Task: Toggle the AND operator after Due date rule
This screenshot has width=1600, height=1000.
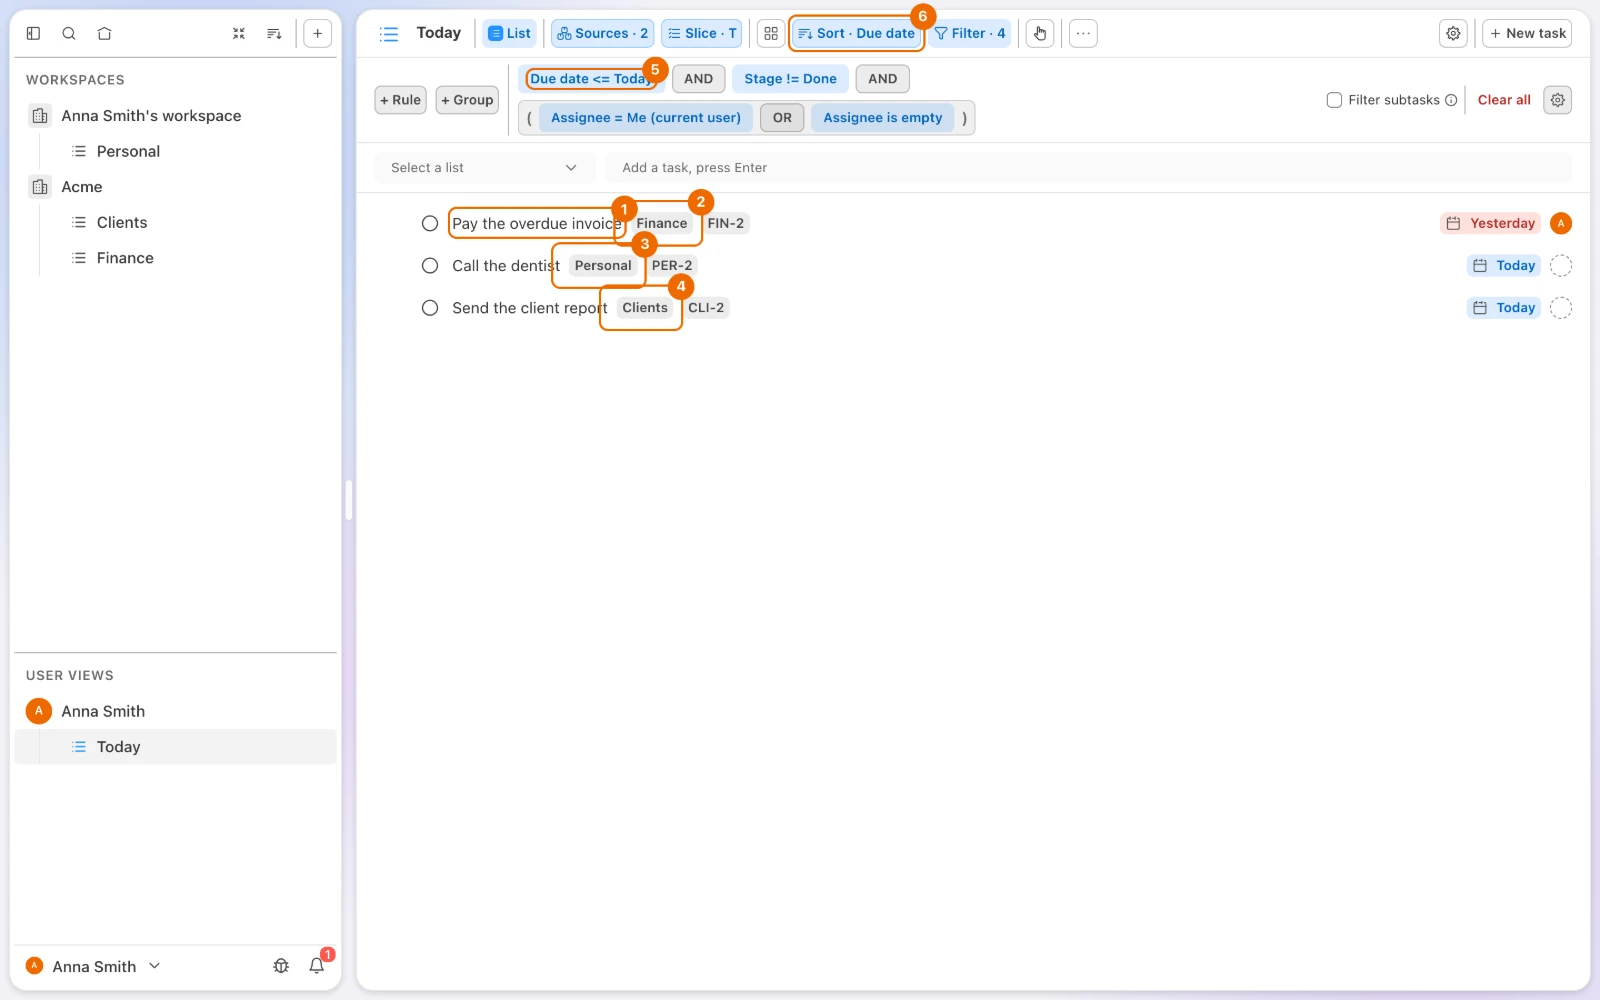Action: 698,79
